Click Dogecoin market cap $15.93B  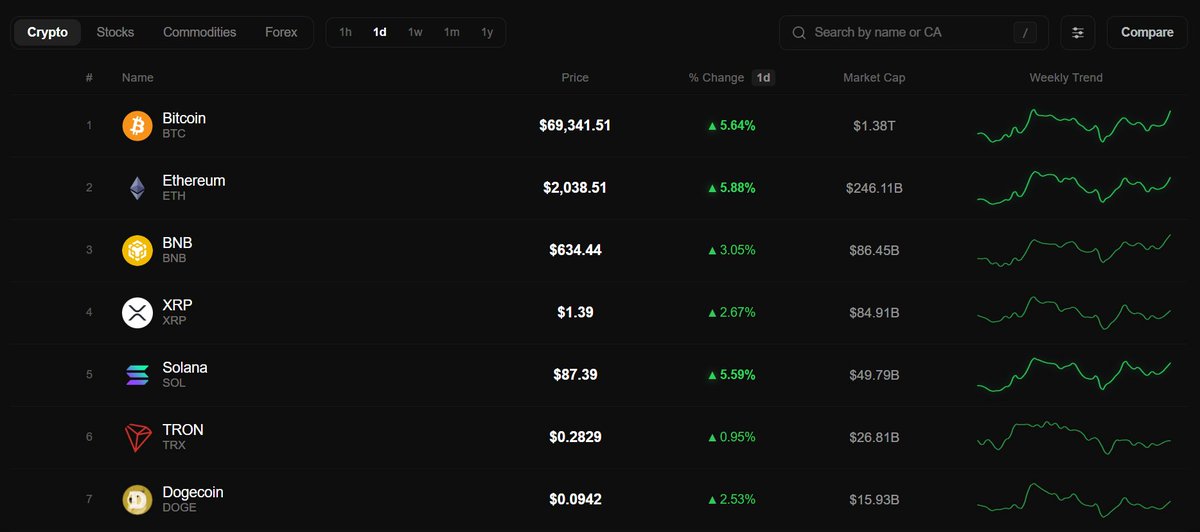point(874,499)
